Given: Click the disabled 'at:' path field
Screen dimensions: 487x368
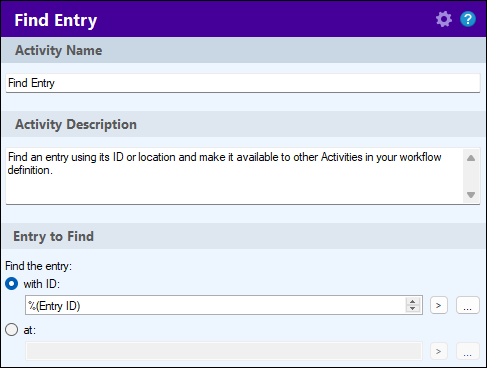Looking at the screenshot, I should (224, 351).
